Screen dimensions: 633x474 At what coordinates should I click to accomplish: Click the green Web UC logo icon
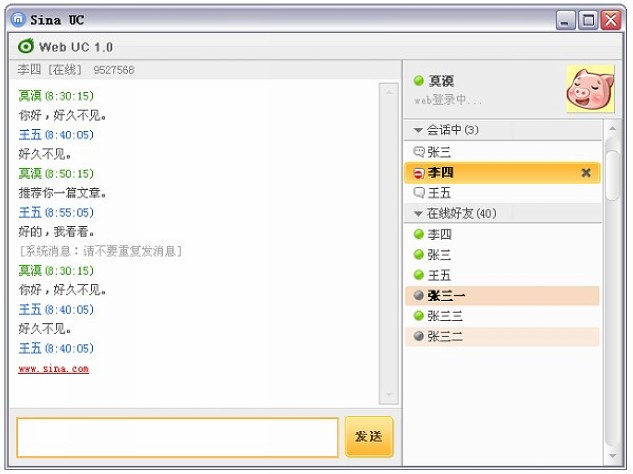(26, 46)
